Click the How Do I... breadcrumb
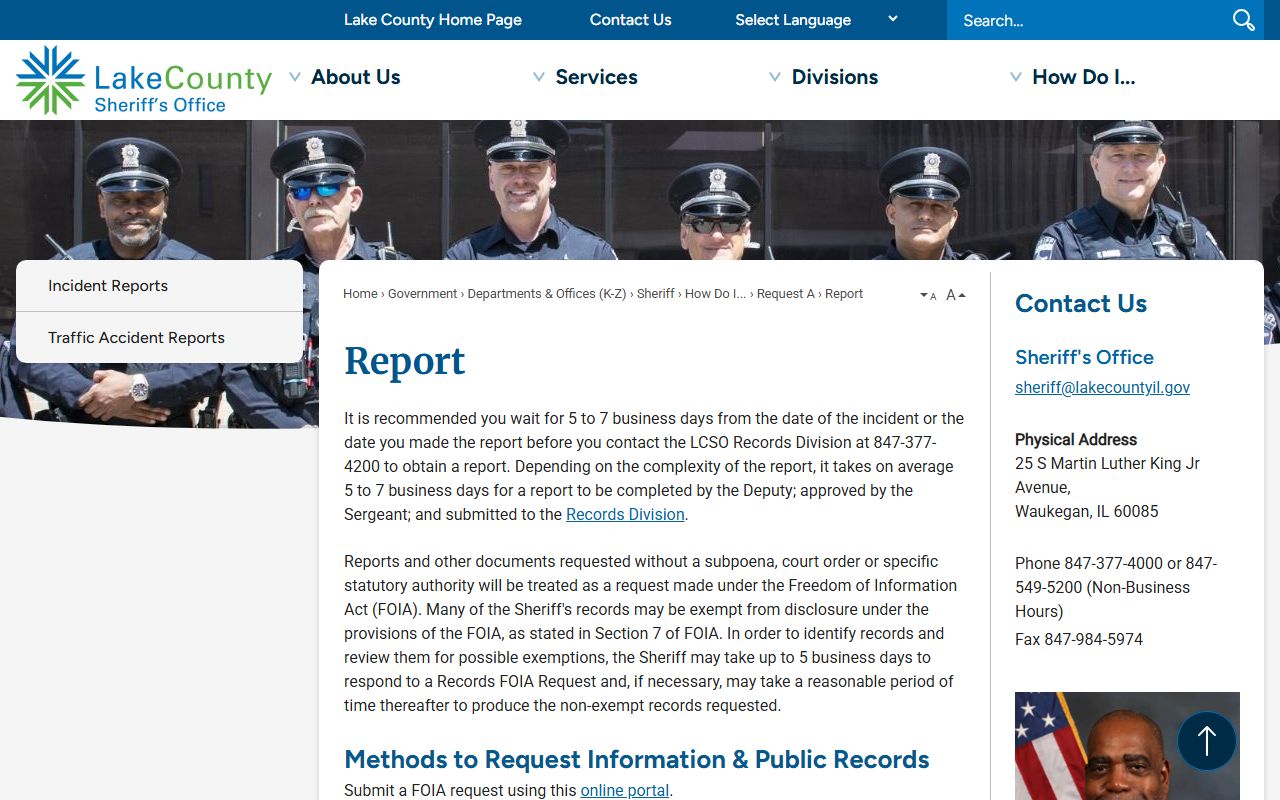This screenshot has height=800, width=1280. click(715, 294)
